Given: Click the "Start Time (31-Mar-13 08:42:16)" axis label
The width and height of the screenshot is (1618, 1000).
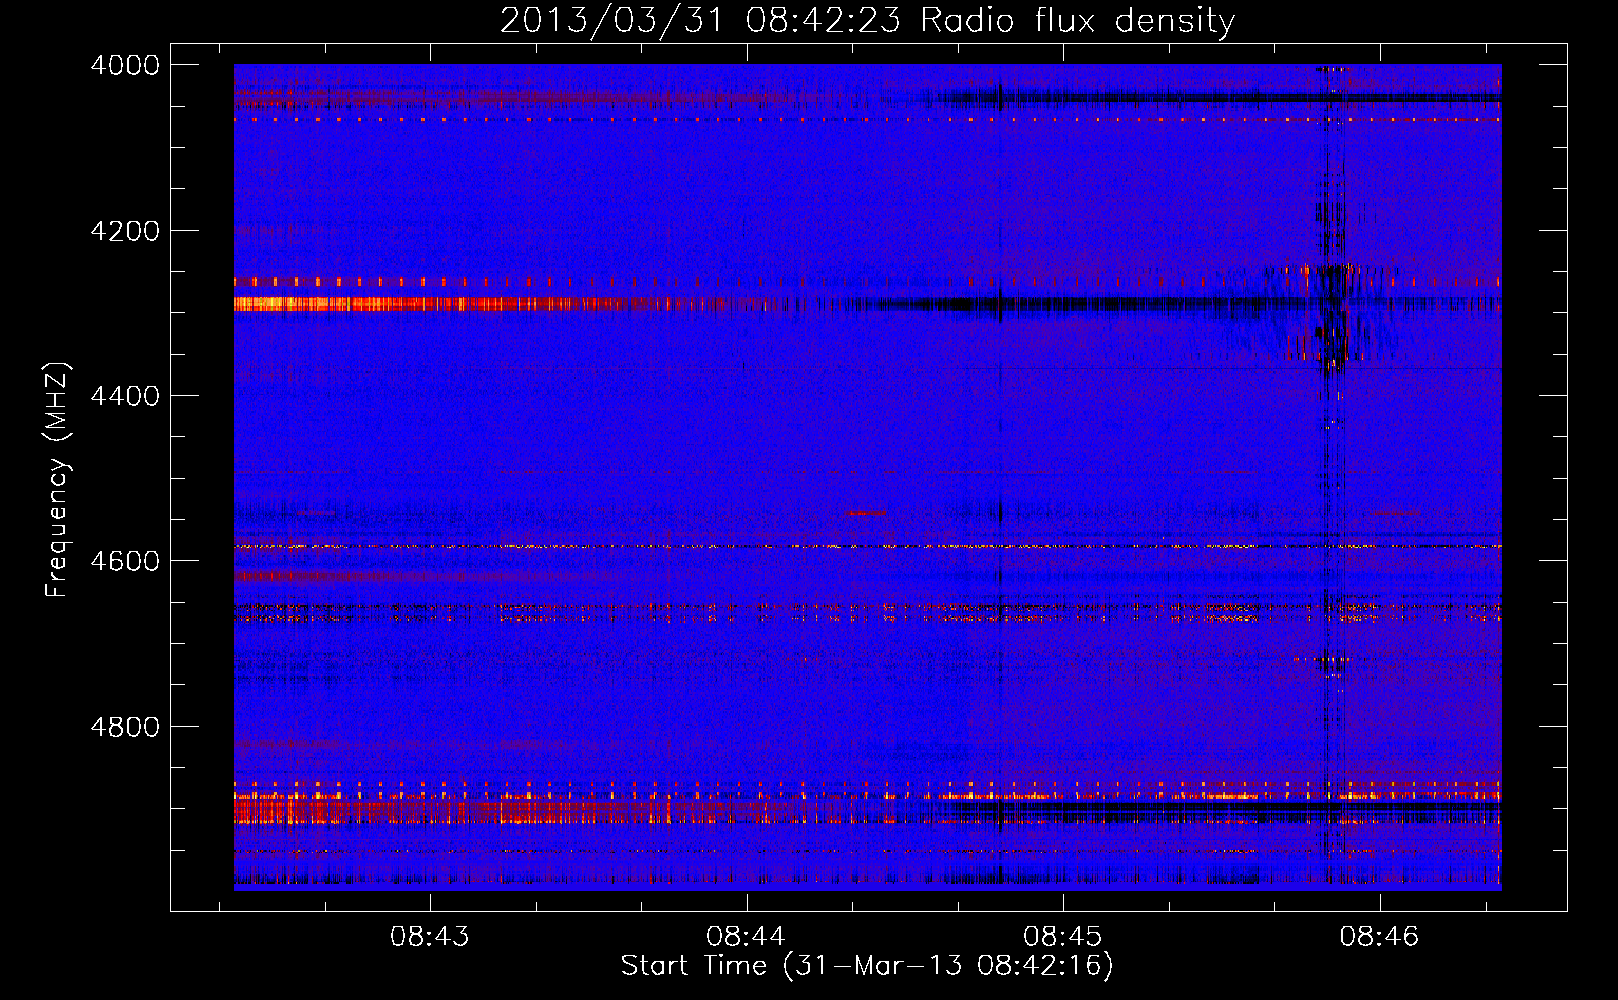Looking at the screenshot, I should (x=867, y=966).
